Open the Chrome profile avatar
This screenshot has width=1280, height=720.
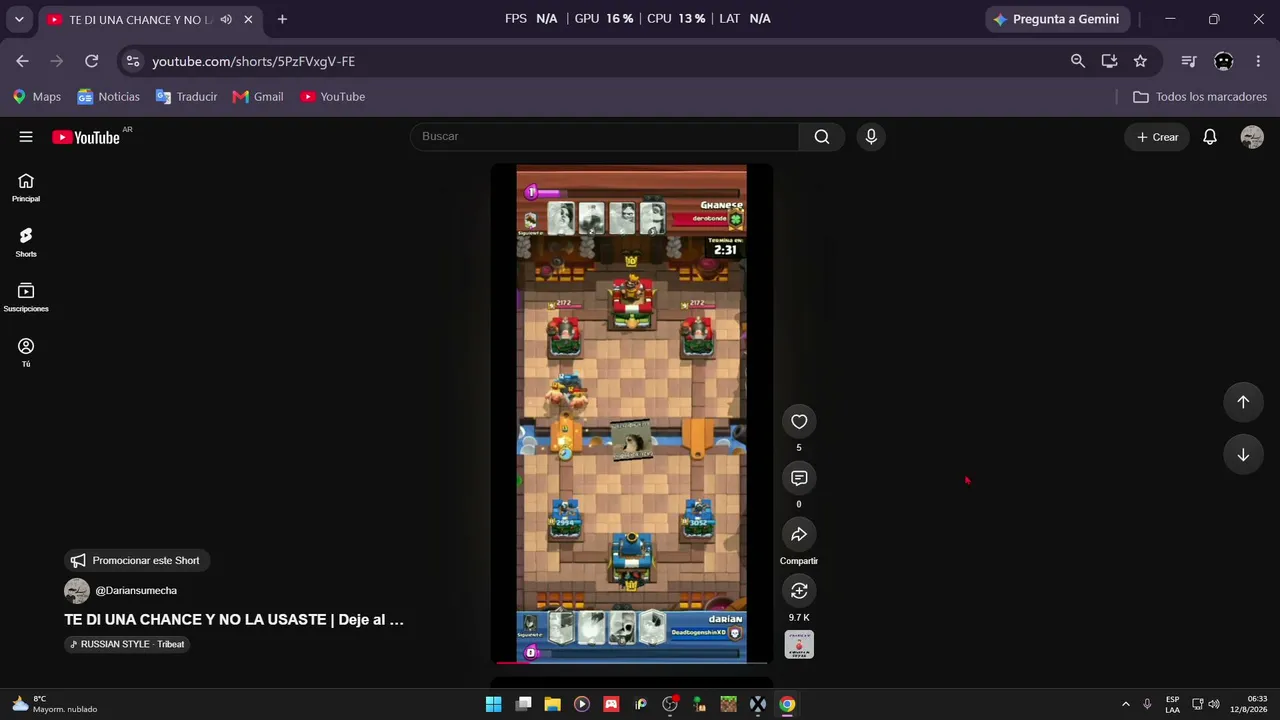click(1223, 61)
